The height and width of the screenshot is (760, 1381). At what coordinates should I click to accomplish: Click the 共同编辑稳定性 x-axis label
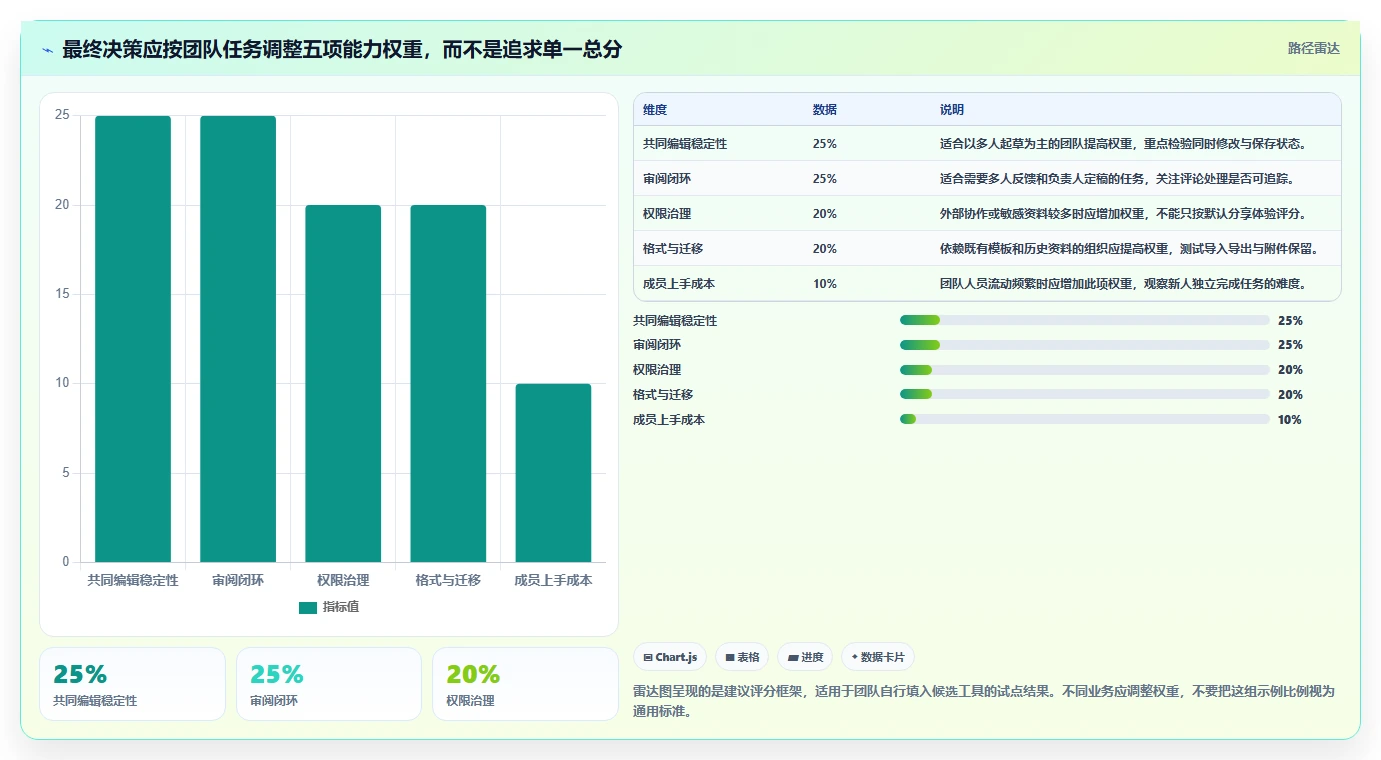(133, 580)
